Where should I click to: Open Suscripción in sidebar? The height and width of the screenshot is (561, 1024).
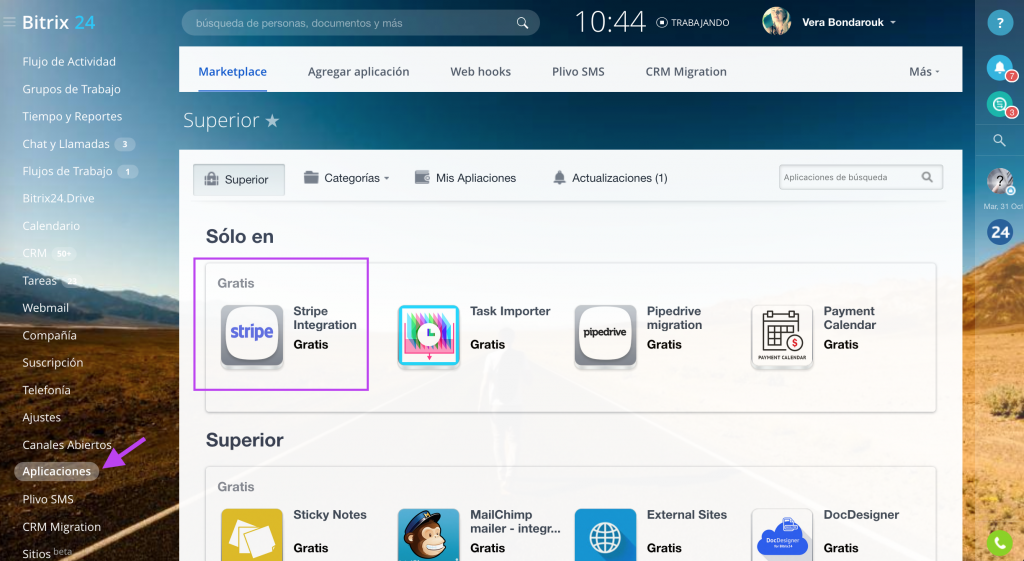(53, 362)
